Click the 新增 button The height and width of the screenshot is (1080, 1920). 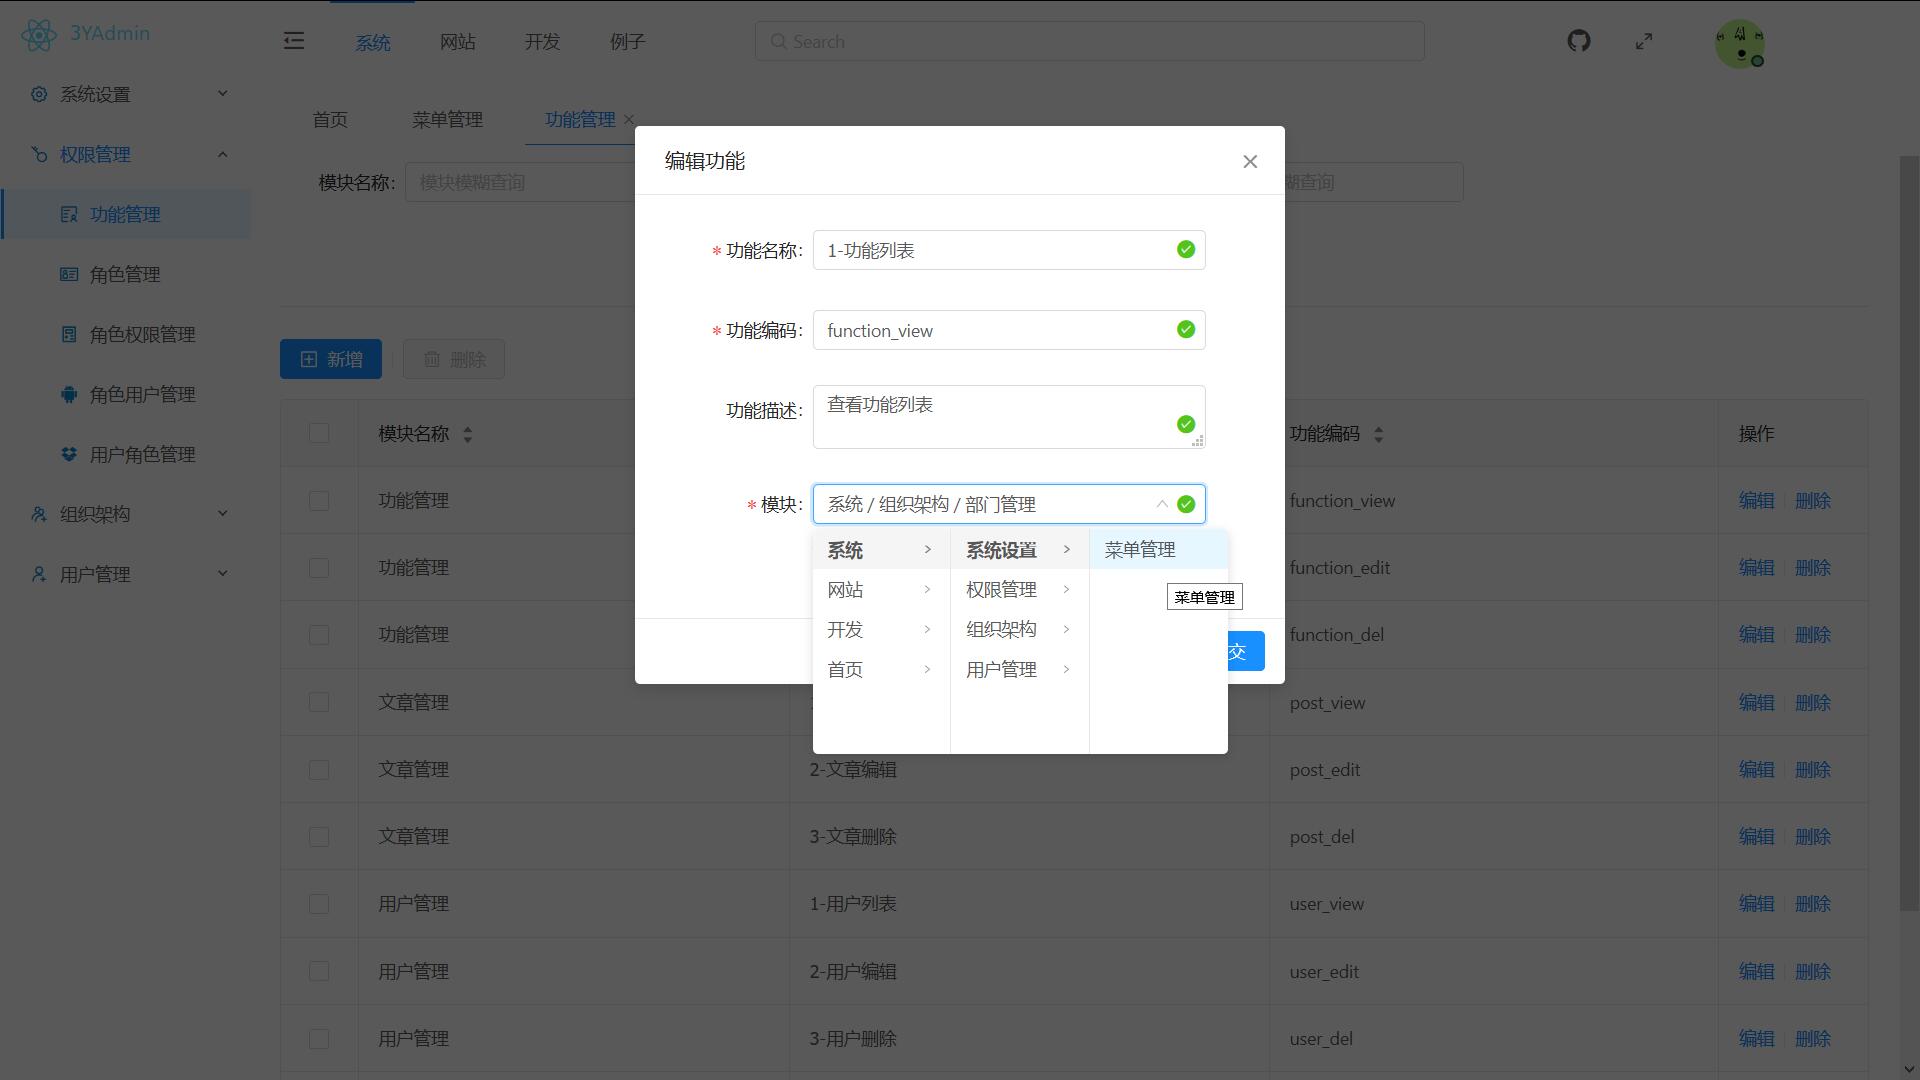pyautogui.click(x=331, y=359)
